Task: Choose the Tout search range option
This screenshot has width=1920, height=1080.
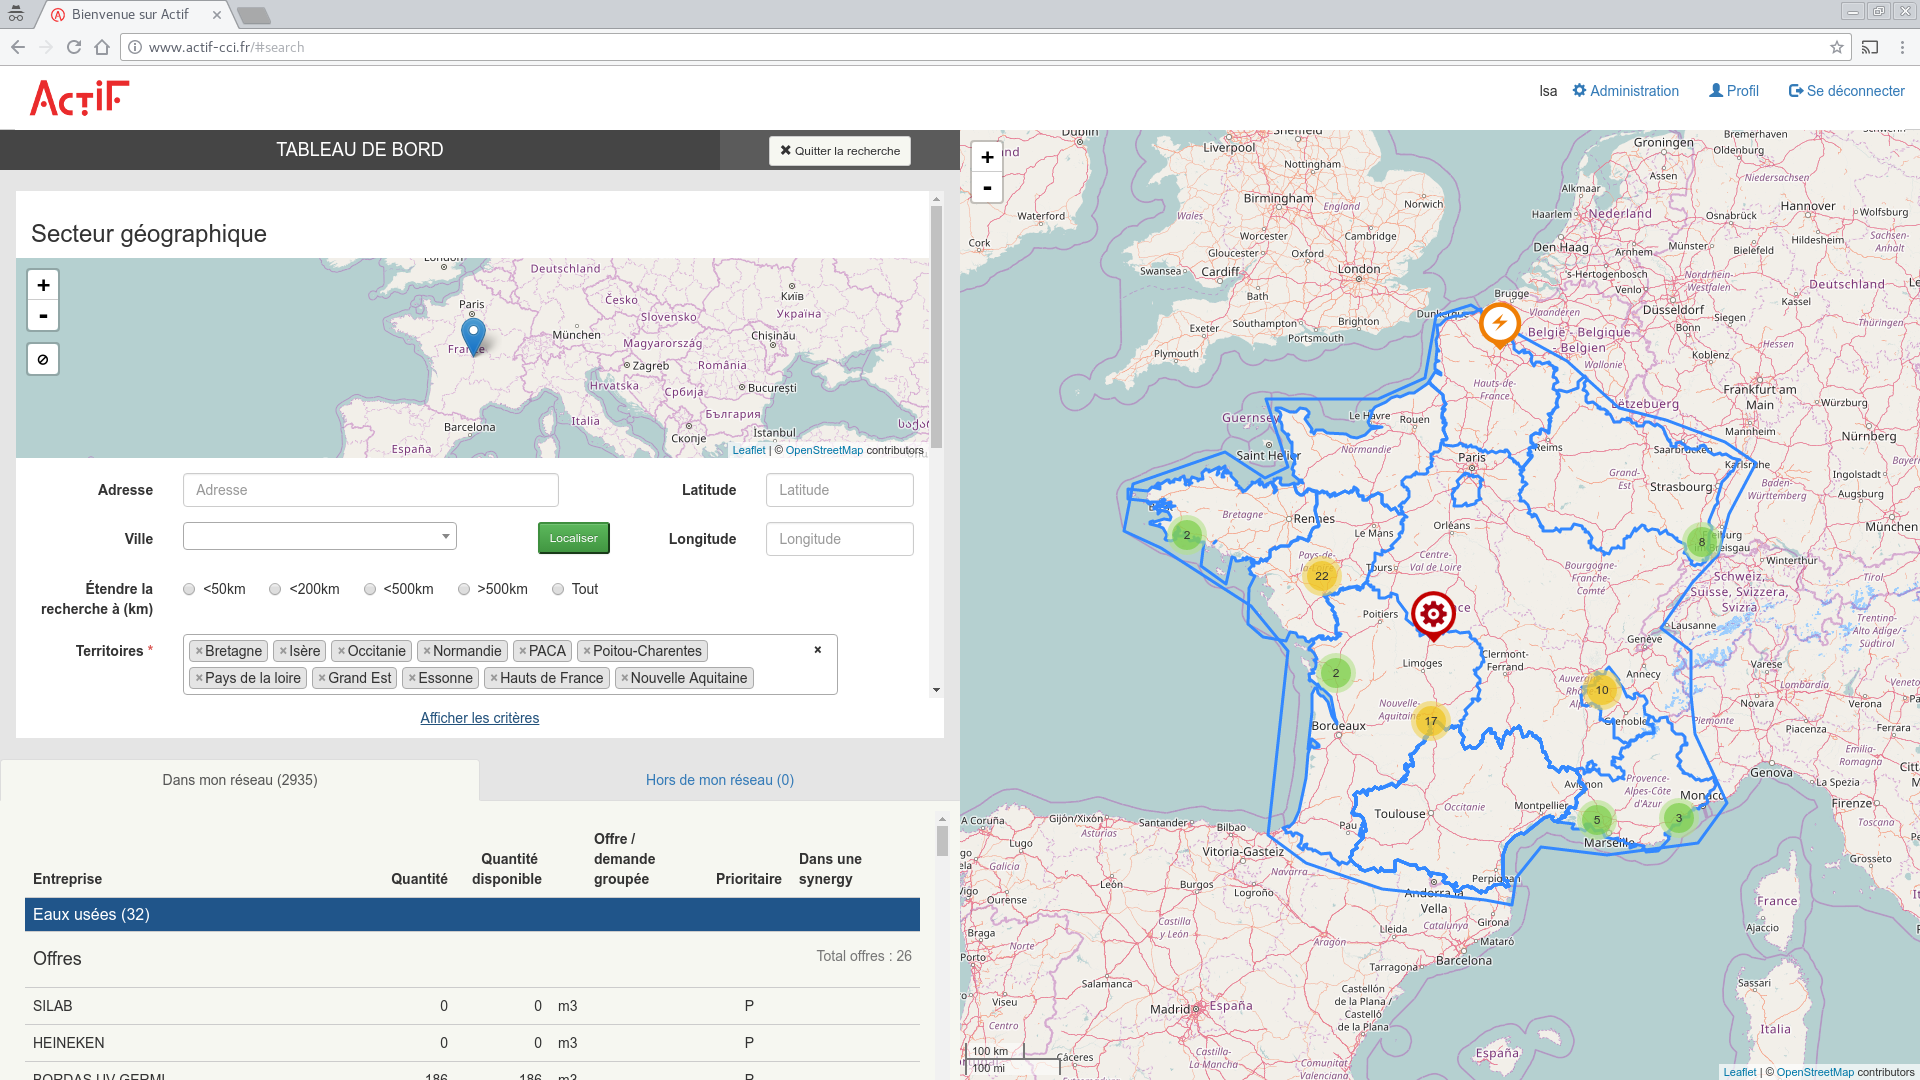Action: point(558,589)
